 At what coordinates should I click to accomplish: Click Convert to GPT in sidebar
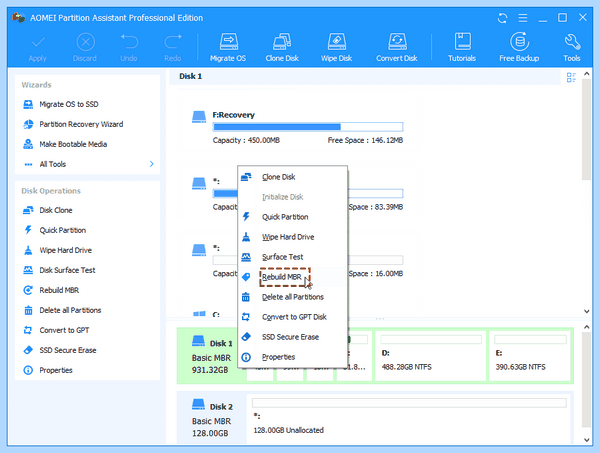(x=56, y=330)
